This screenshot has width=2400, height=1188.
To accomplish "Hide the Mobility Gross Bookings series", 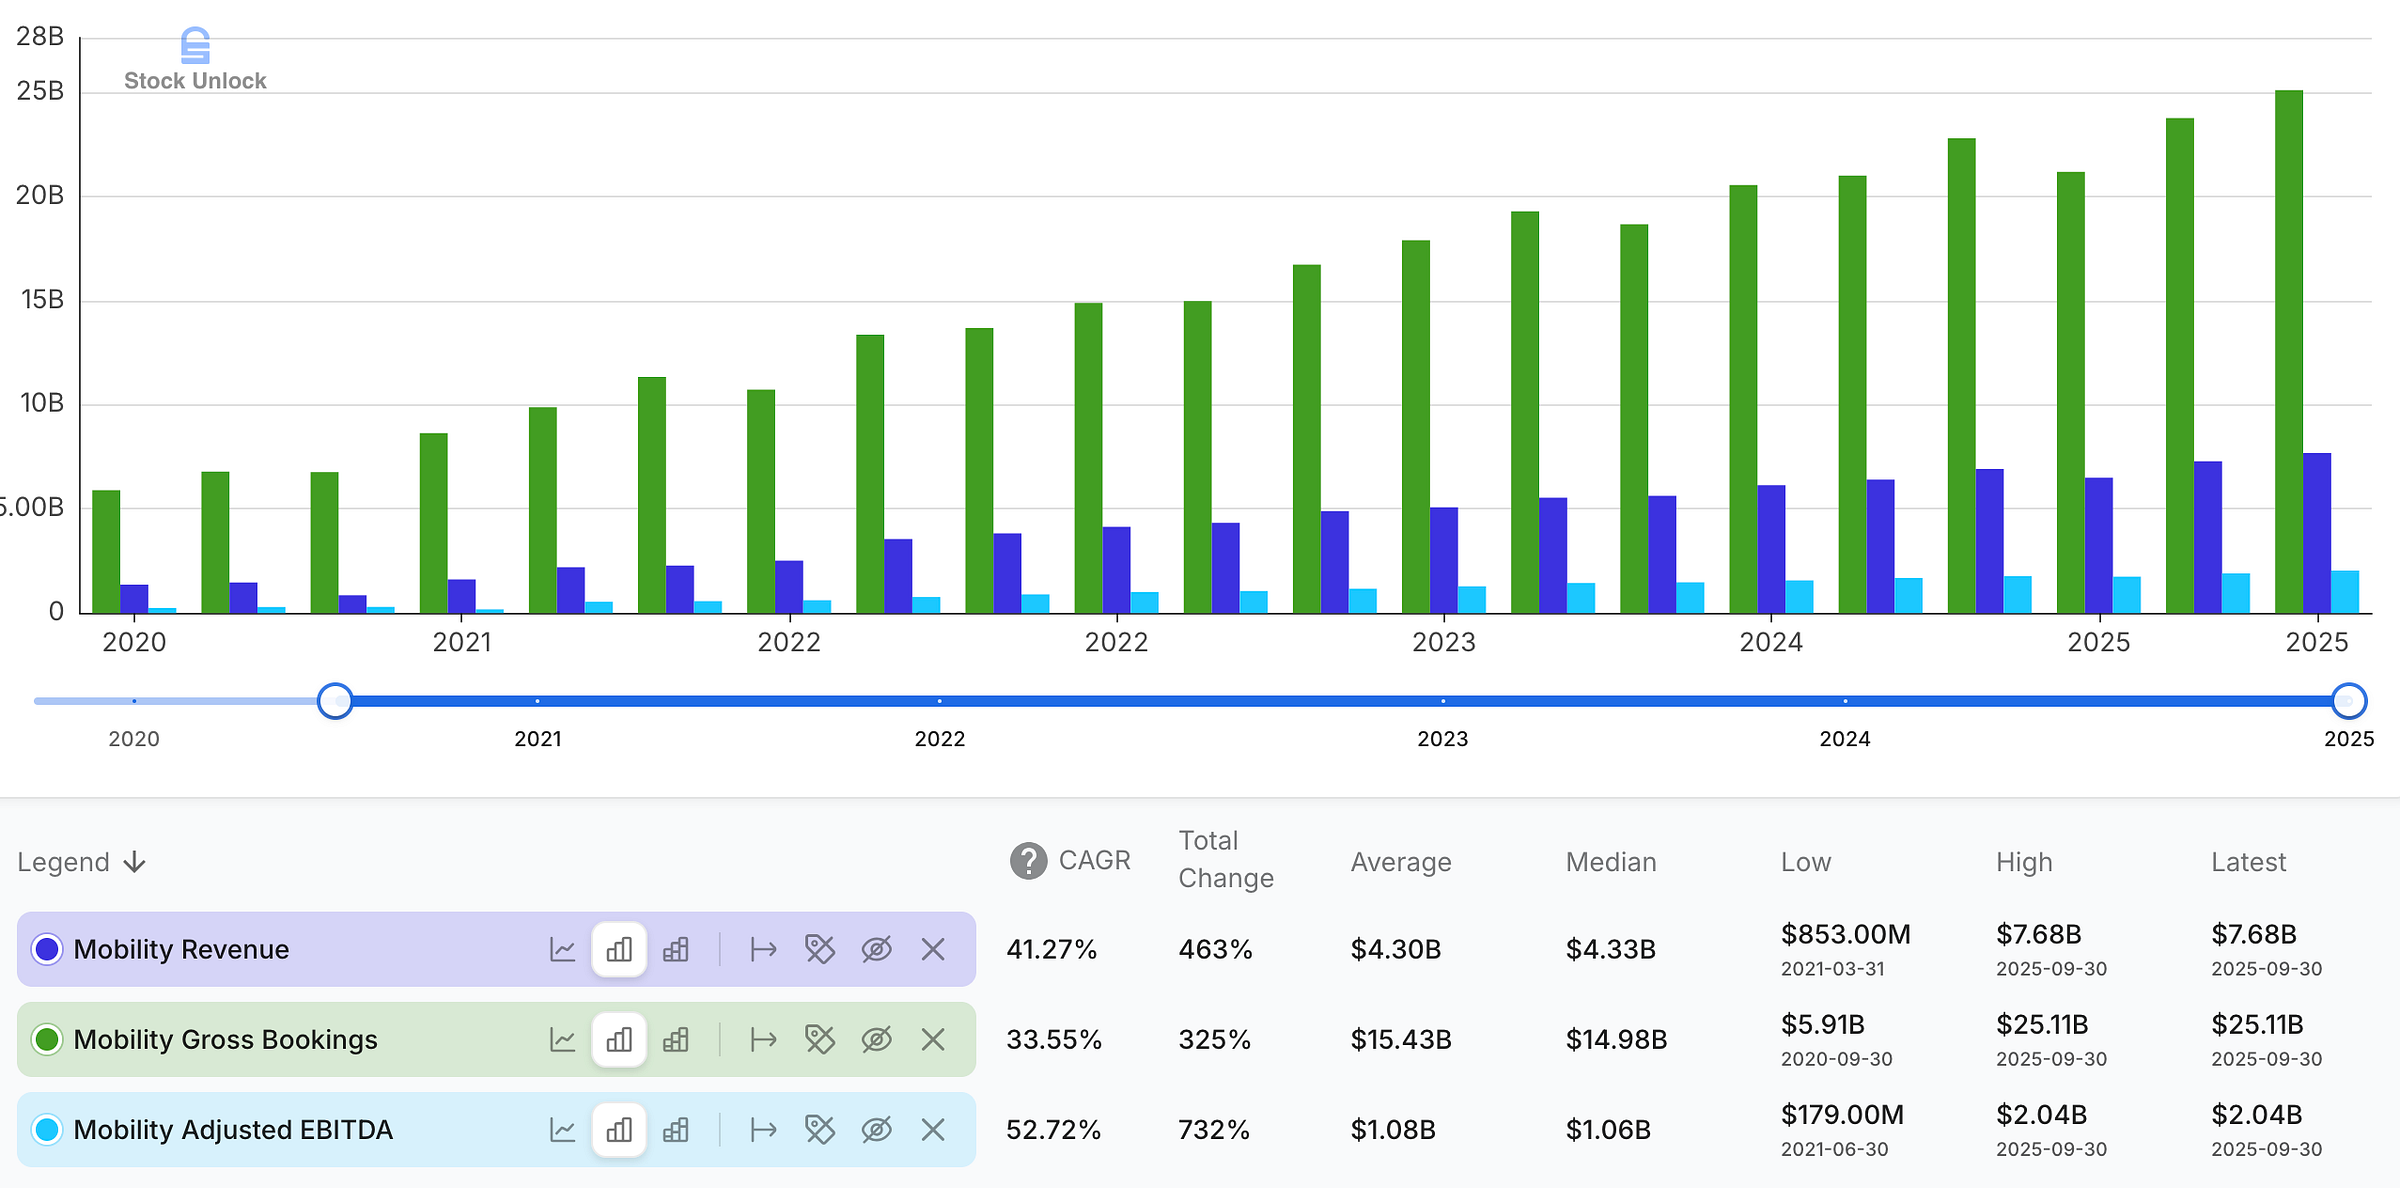I will tap(876, 1039).
